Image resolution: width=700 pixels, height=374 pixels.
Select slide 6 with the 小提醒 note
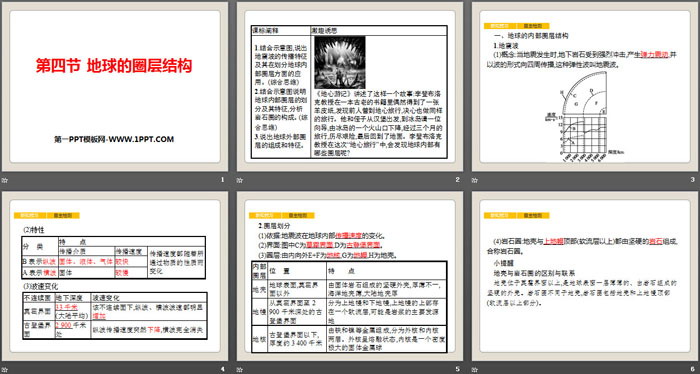(585, 276)
